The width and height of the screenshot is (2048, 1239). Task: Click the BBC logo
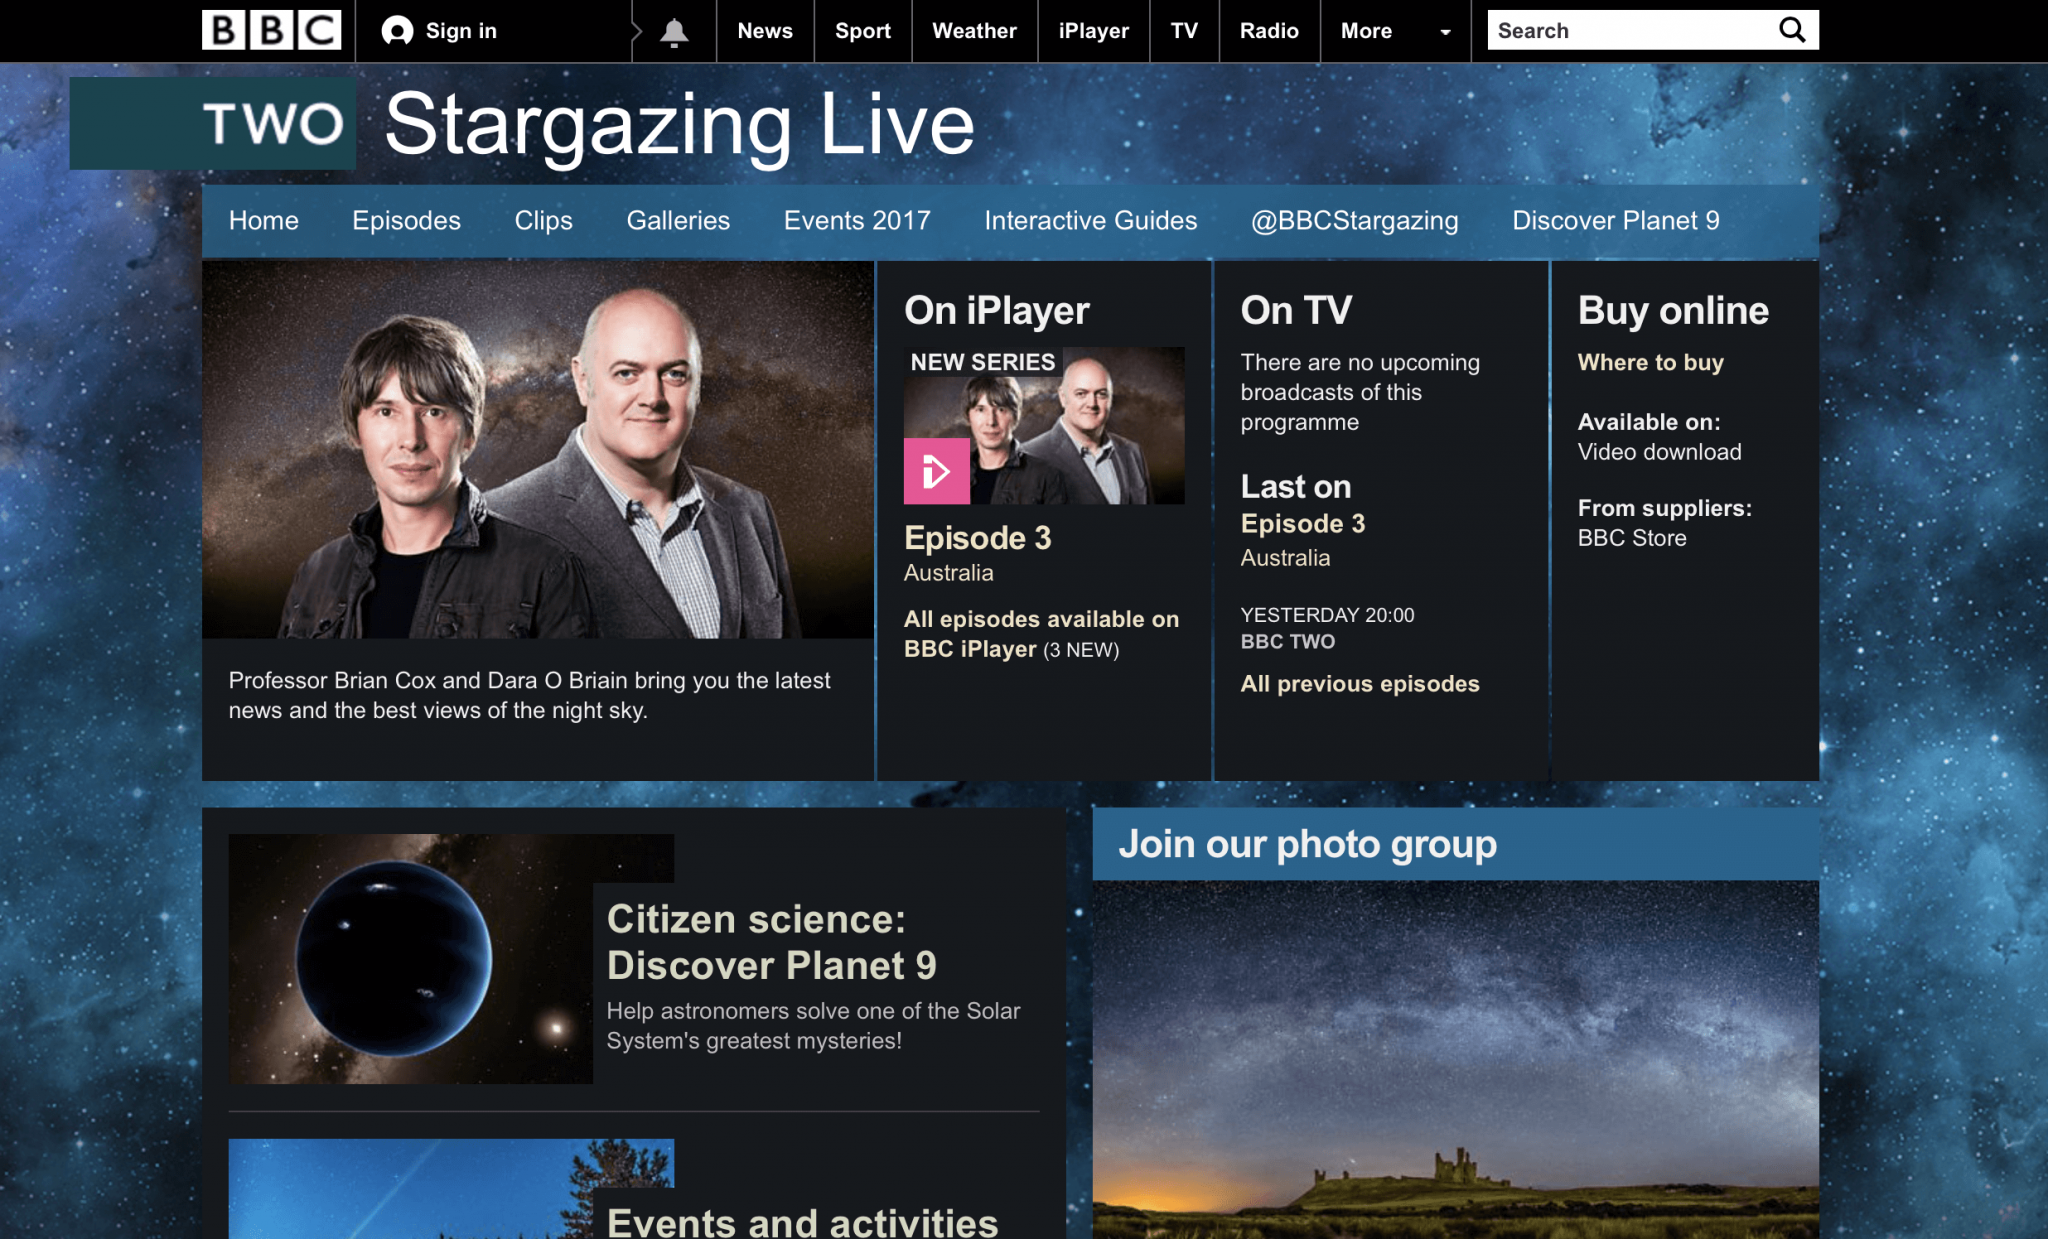pos(271,30)
